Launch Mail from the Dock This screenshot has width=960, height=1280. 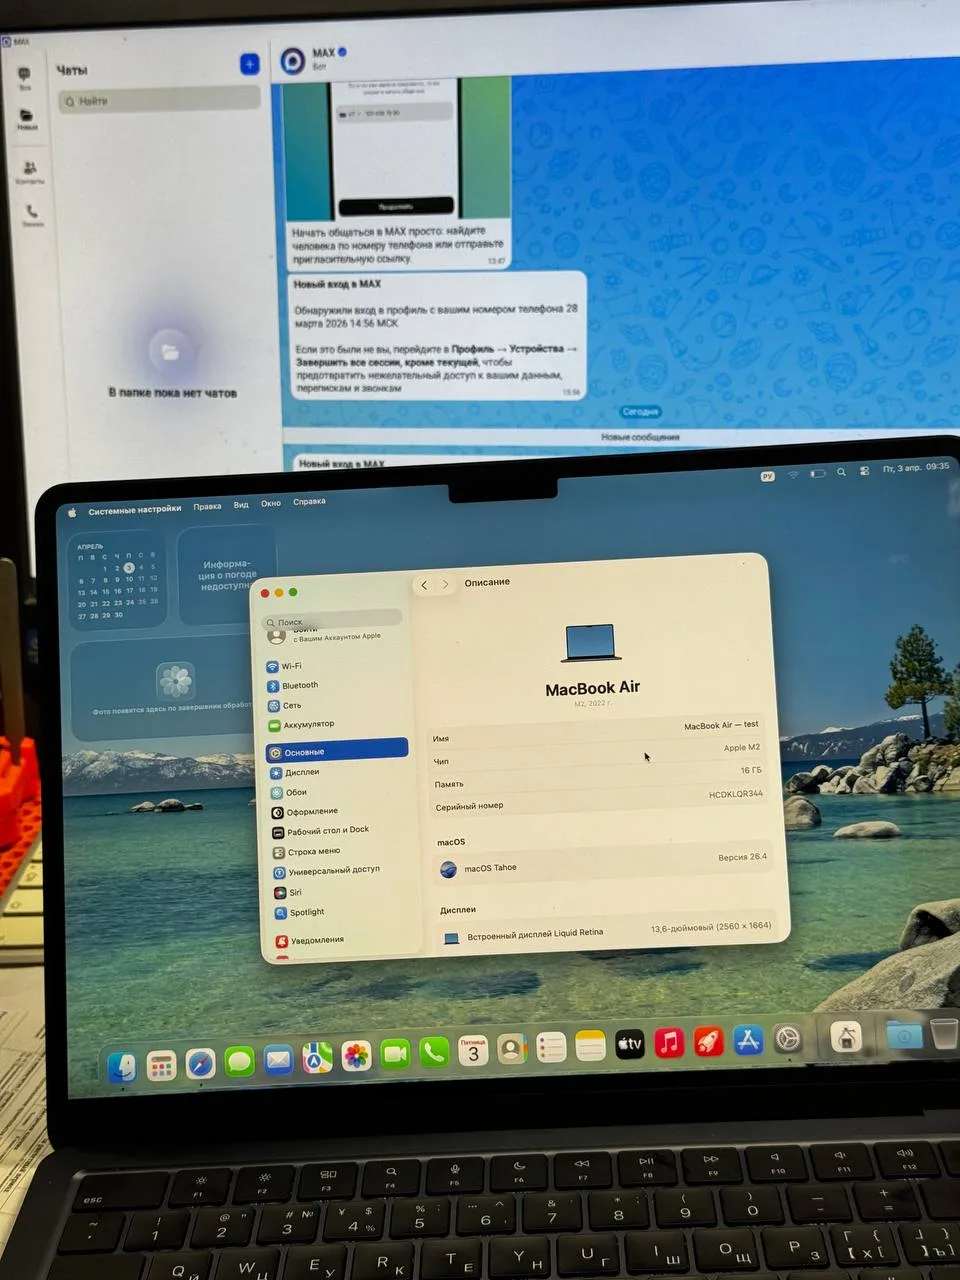coord(278,1059)
